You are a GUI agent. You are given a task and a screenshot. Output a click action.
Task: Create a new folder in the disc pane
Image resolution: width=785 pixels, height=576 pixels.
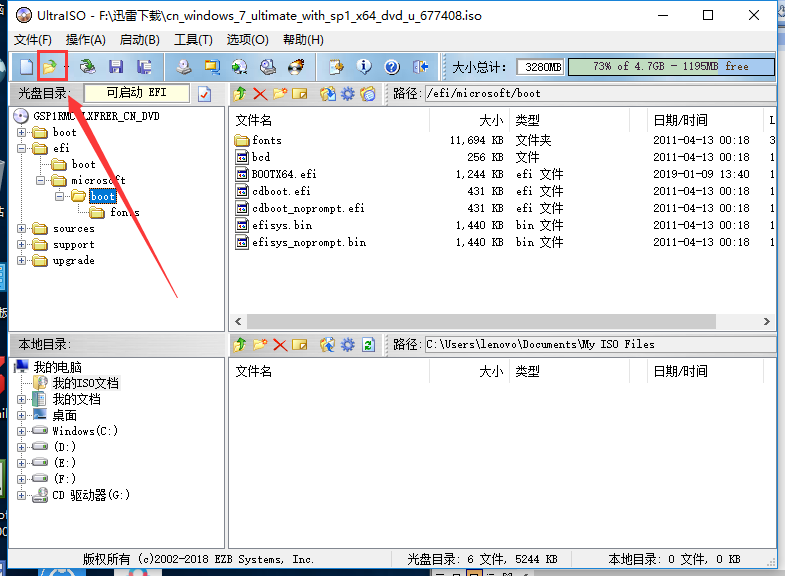[280, 94]
